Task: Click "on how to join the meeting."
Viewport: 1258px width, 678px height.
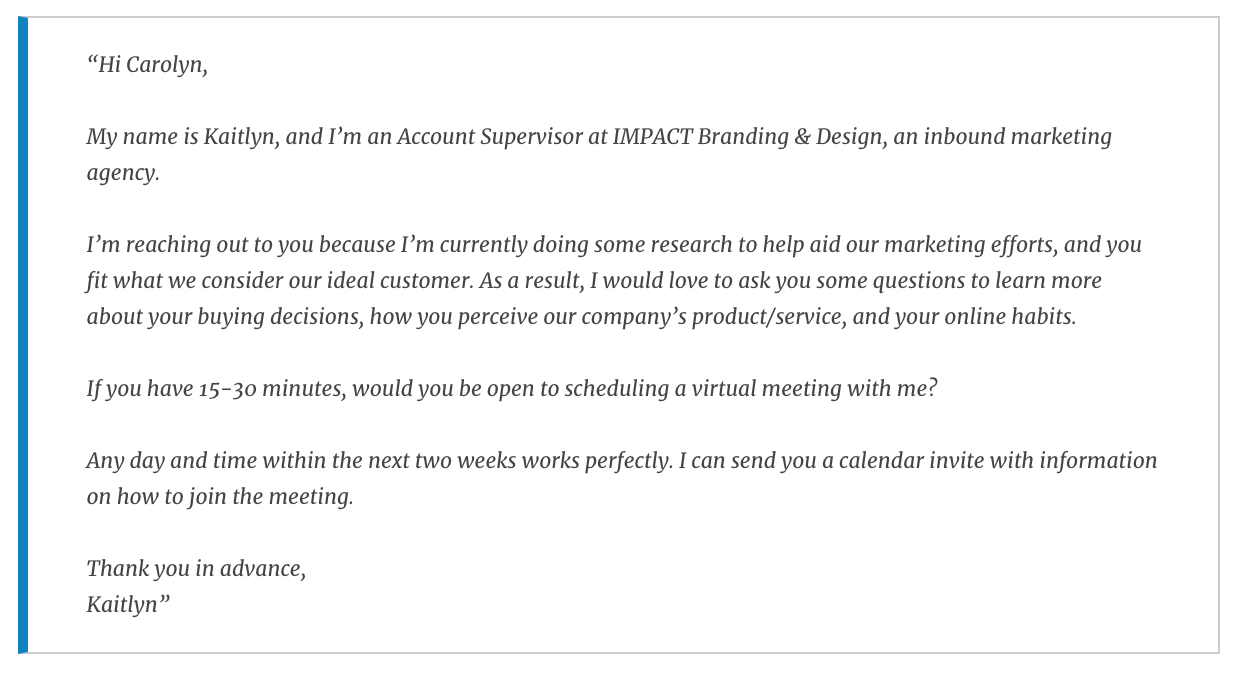Action: (x=220, y=497)
